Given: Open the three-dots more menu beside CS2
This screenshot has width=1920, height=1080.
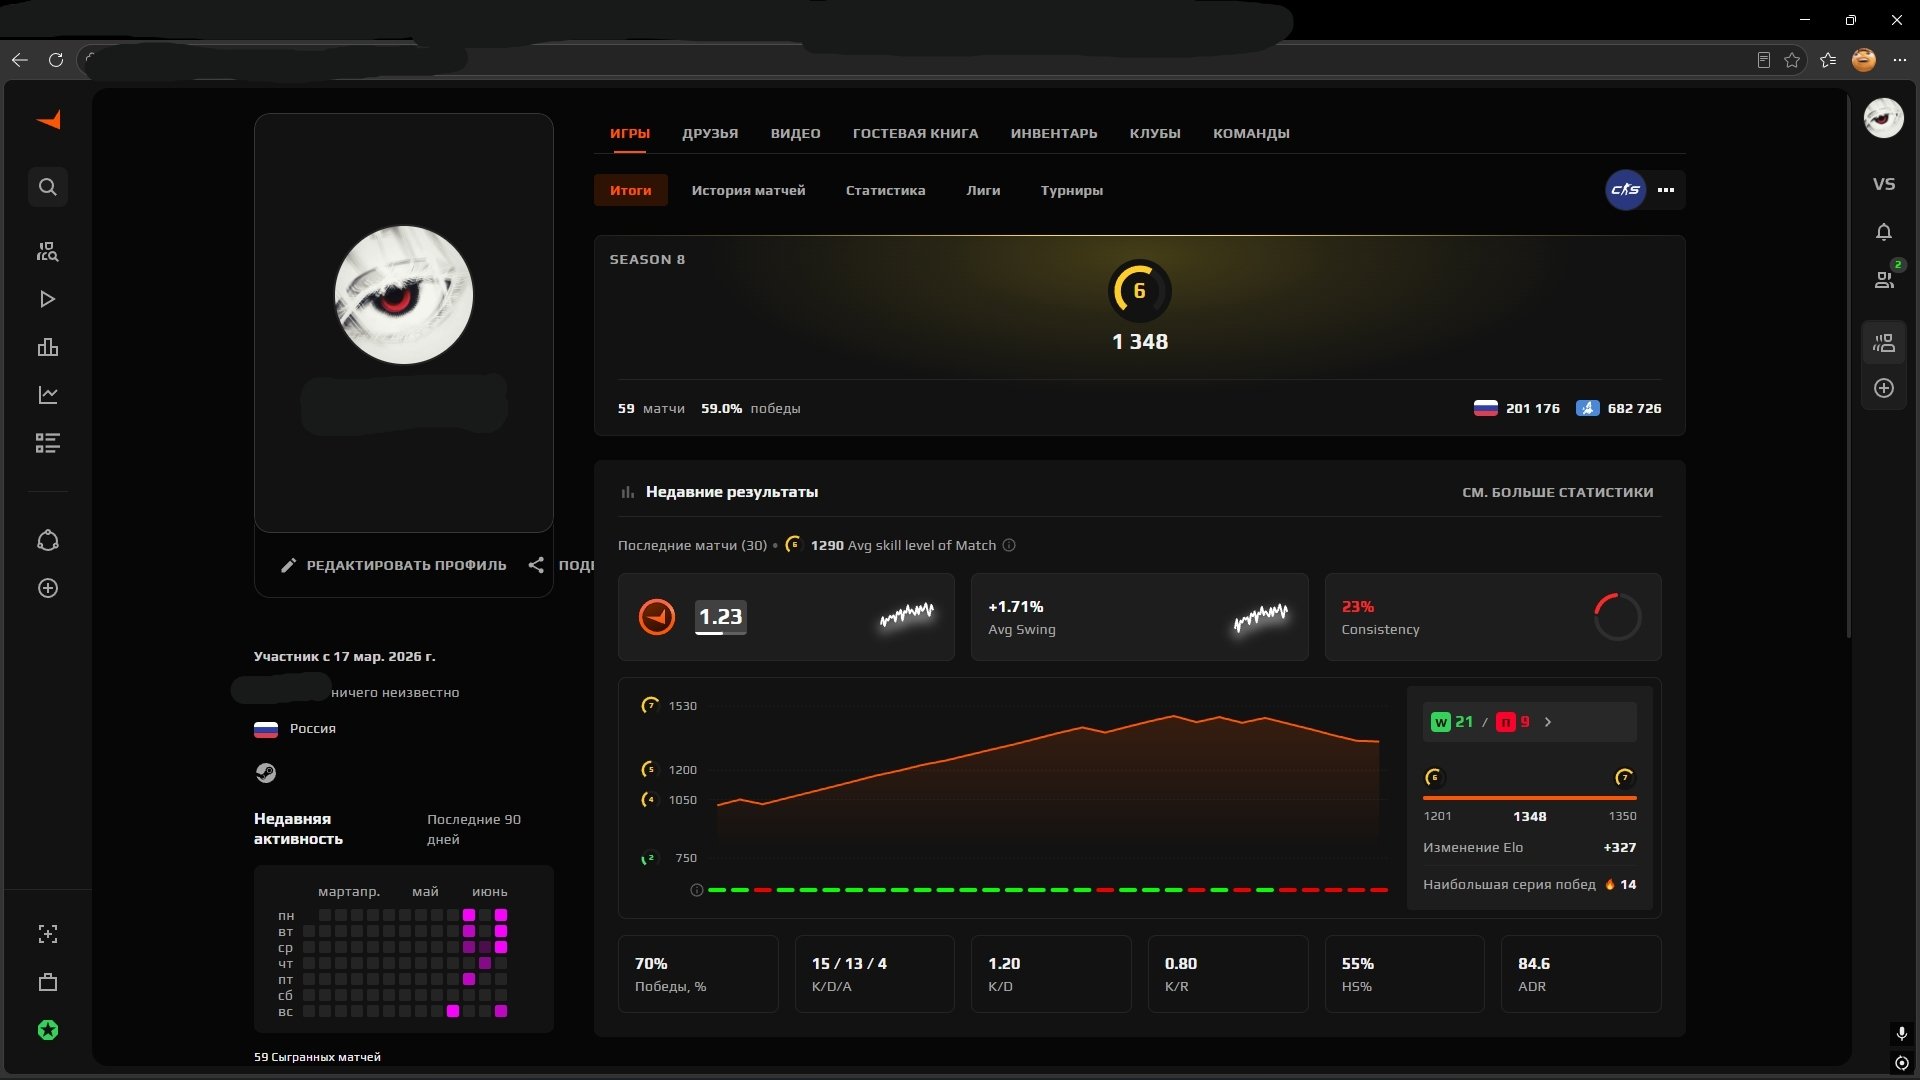Looking at the screenshot, I should pyautogui.click(x=1666, y=190).
